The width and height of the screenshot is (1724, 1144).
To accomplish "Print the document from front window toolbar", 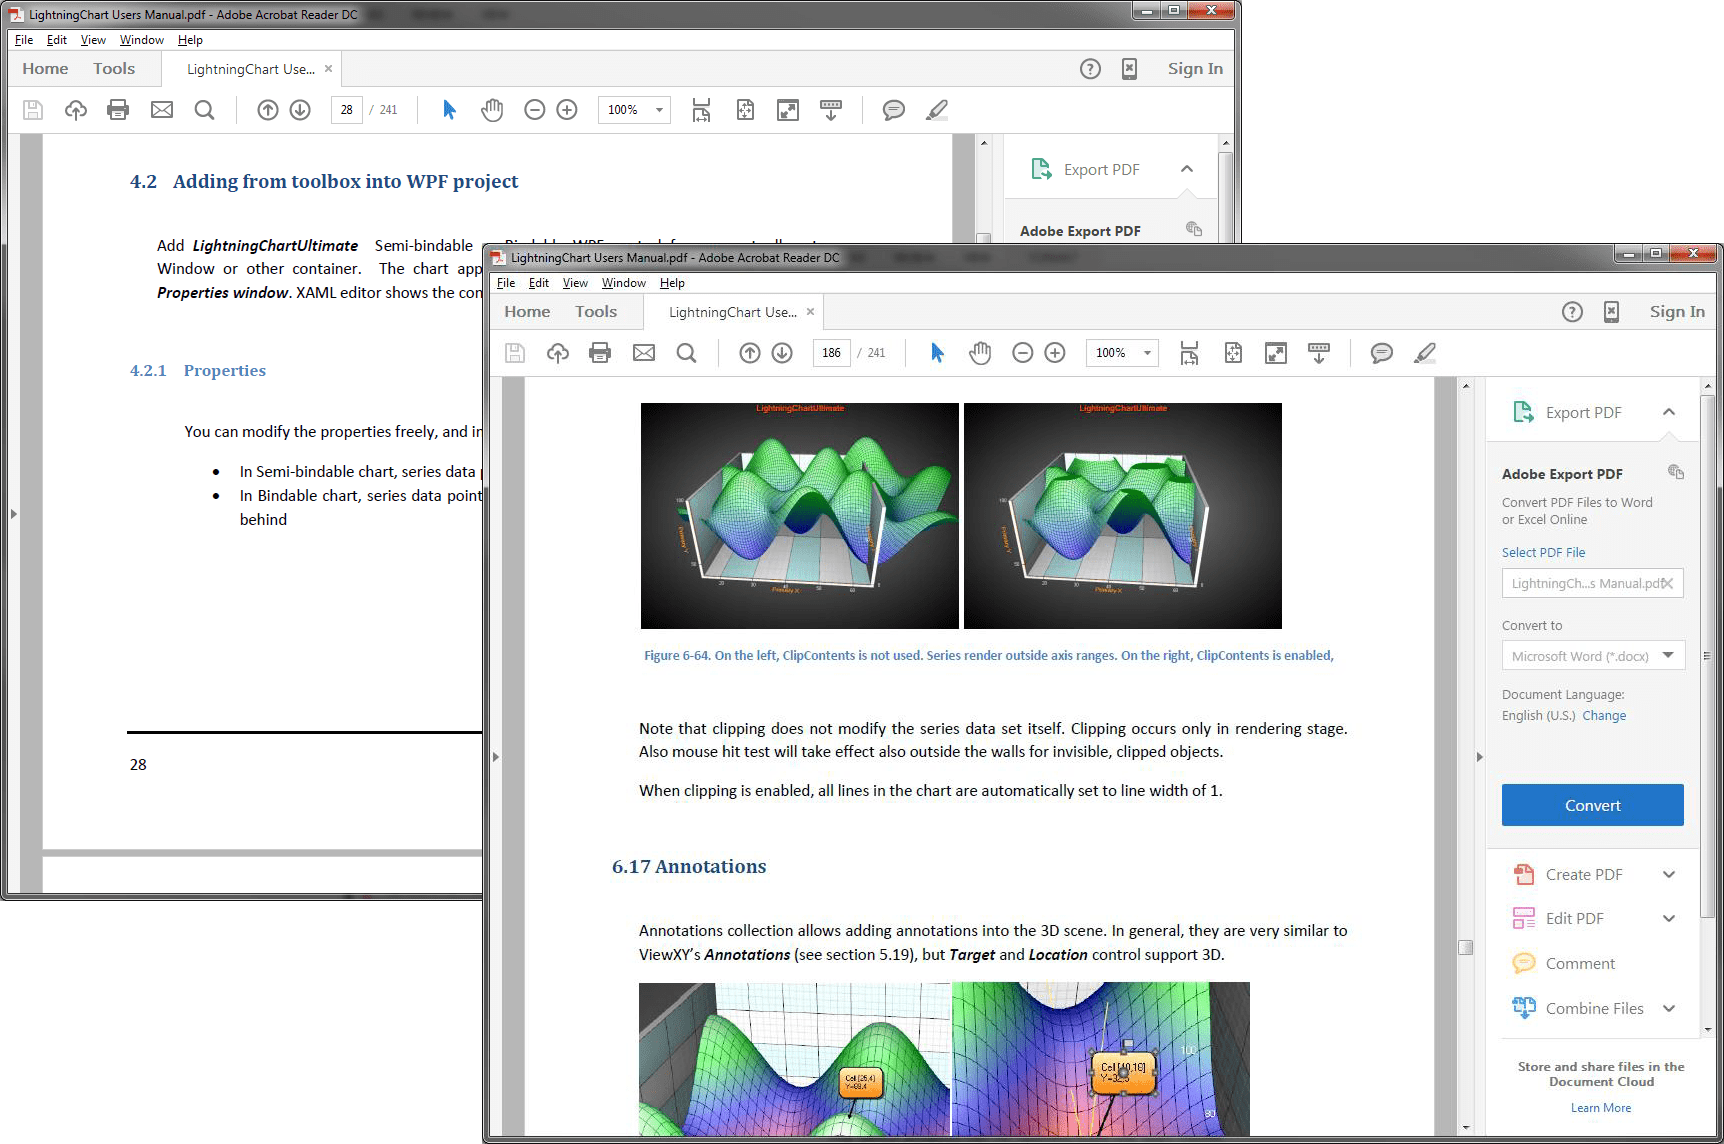I will [600, 353].
